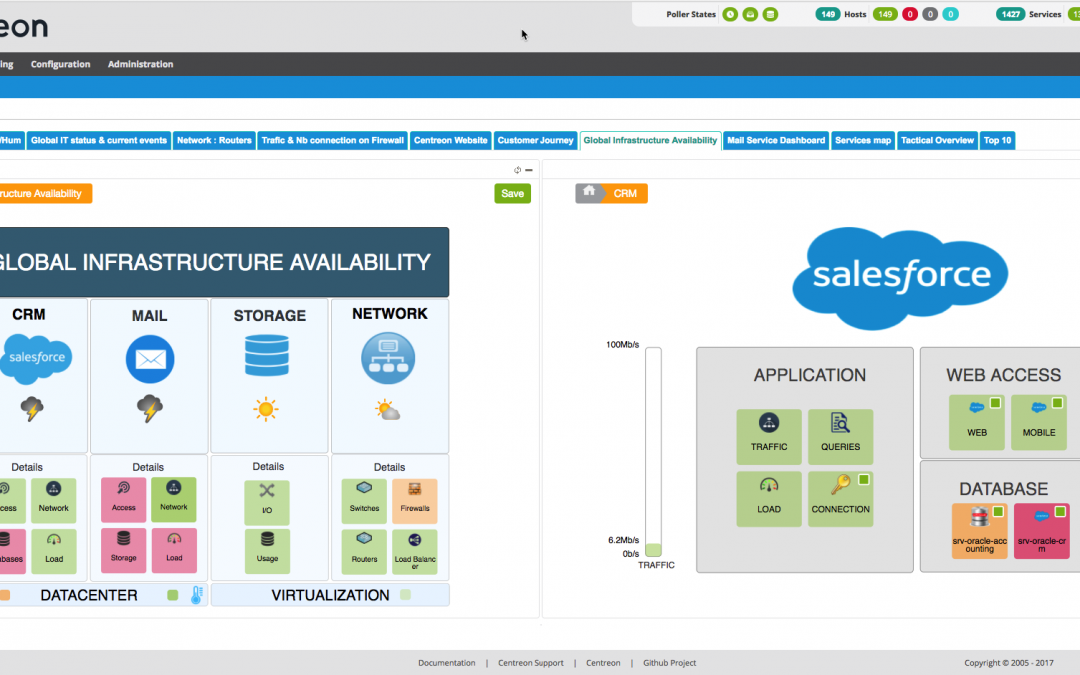Click the green hosts up 149 badge
The height and width of the screenshot is (675, 1080).
pos(885,14)
